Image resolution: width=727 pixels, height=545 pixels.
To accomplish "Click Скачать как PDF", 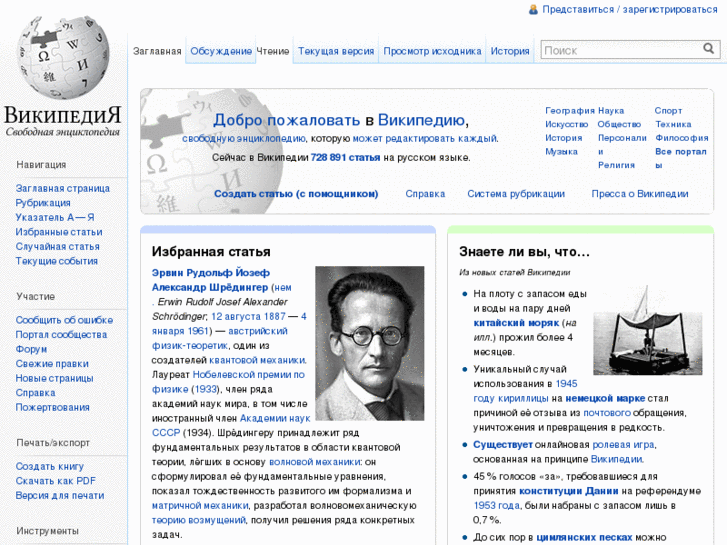I will click(x=55, y=481).
